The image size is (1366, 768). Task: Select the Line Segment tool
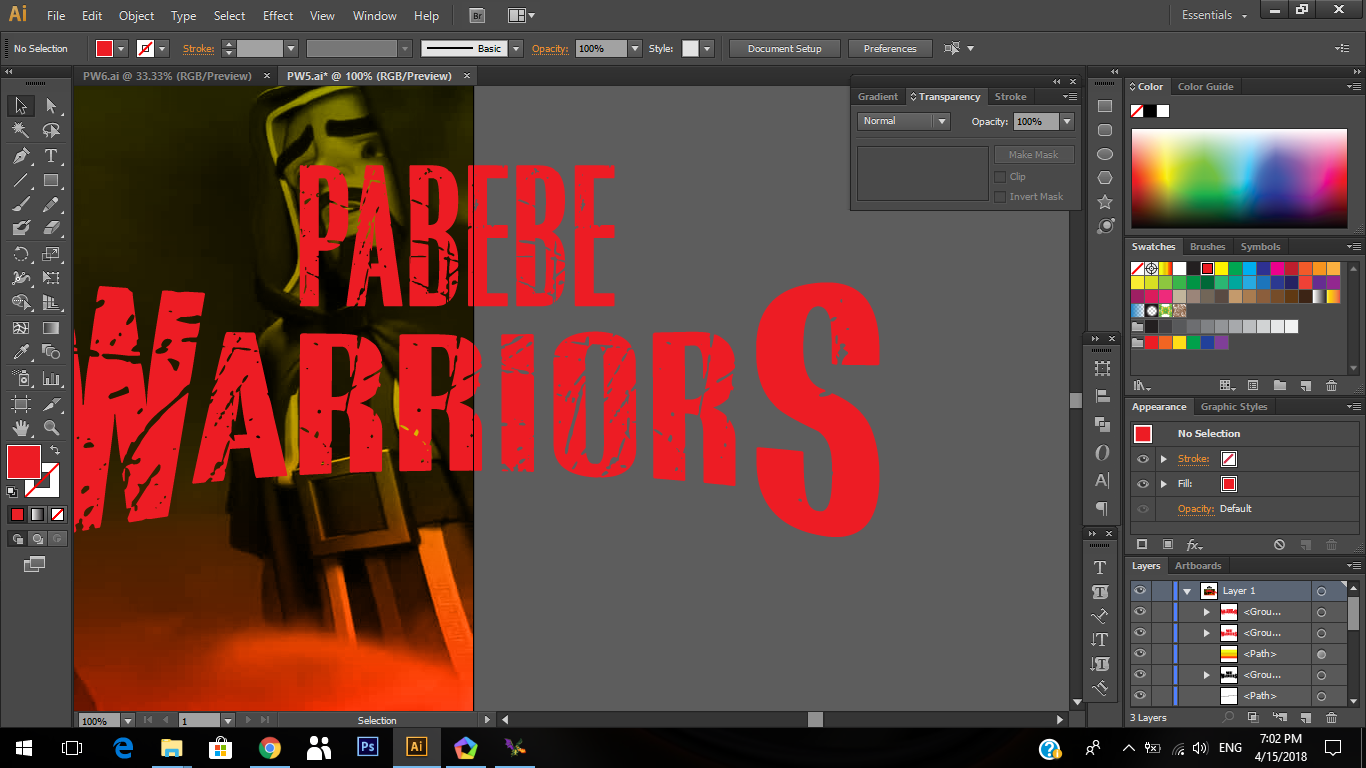(20, 181)
